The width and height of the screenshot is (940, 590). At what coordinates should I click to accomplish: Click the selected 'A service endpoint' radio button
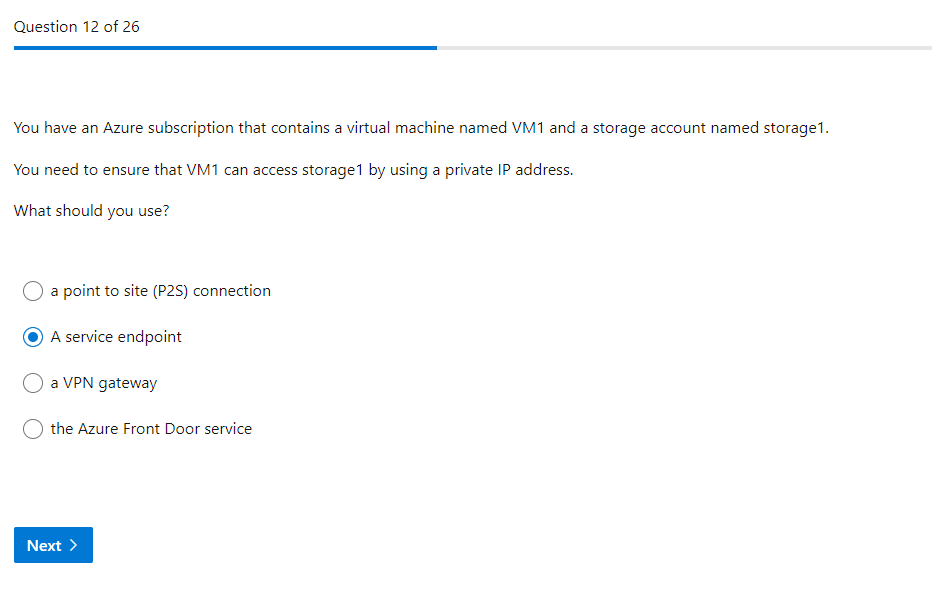pyautogui.click(x=33, y=337)
